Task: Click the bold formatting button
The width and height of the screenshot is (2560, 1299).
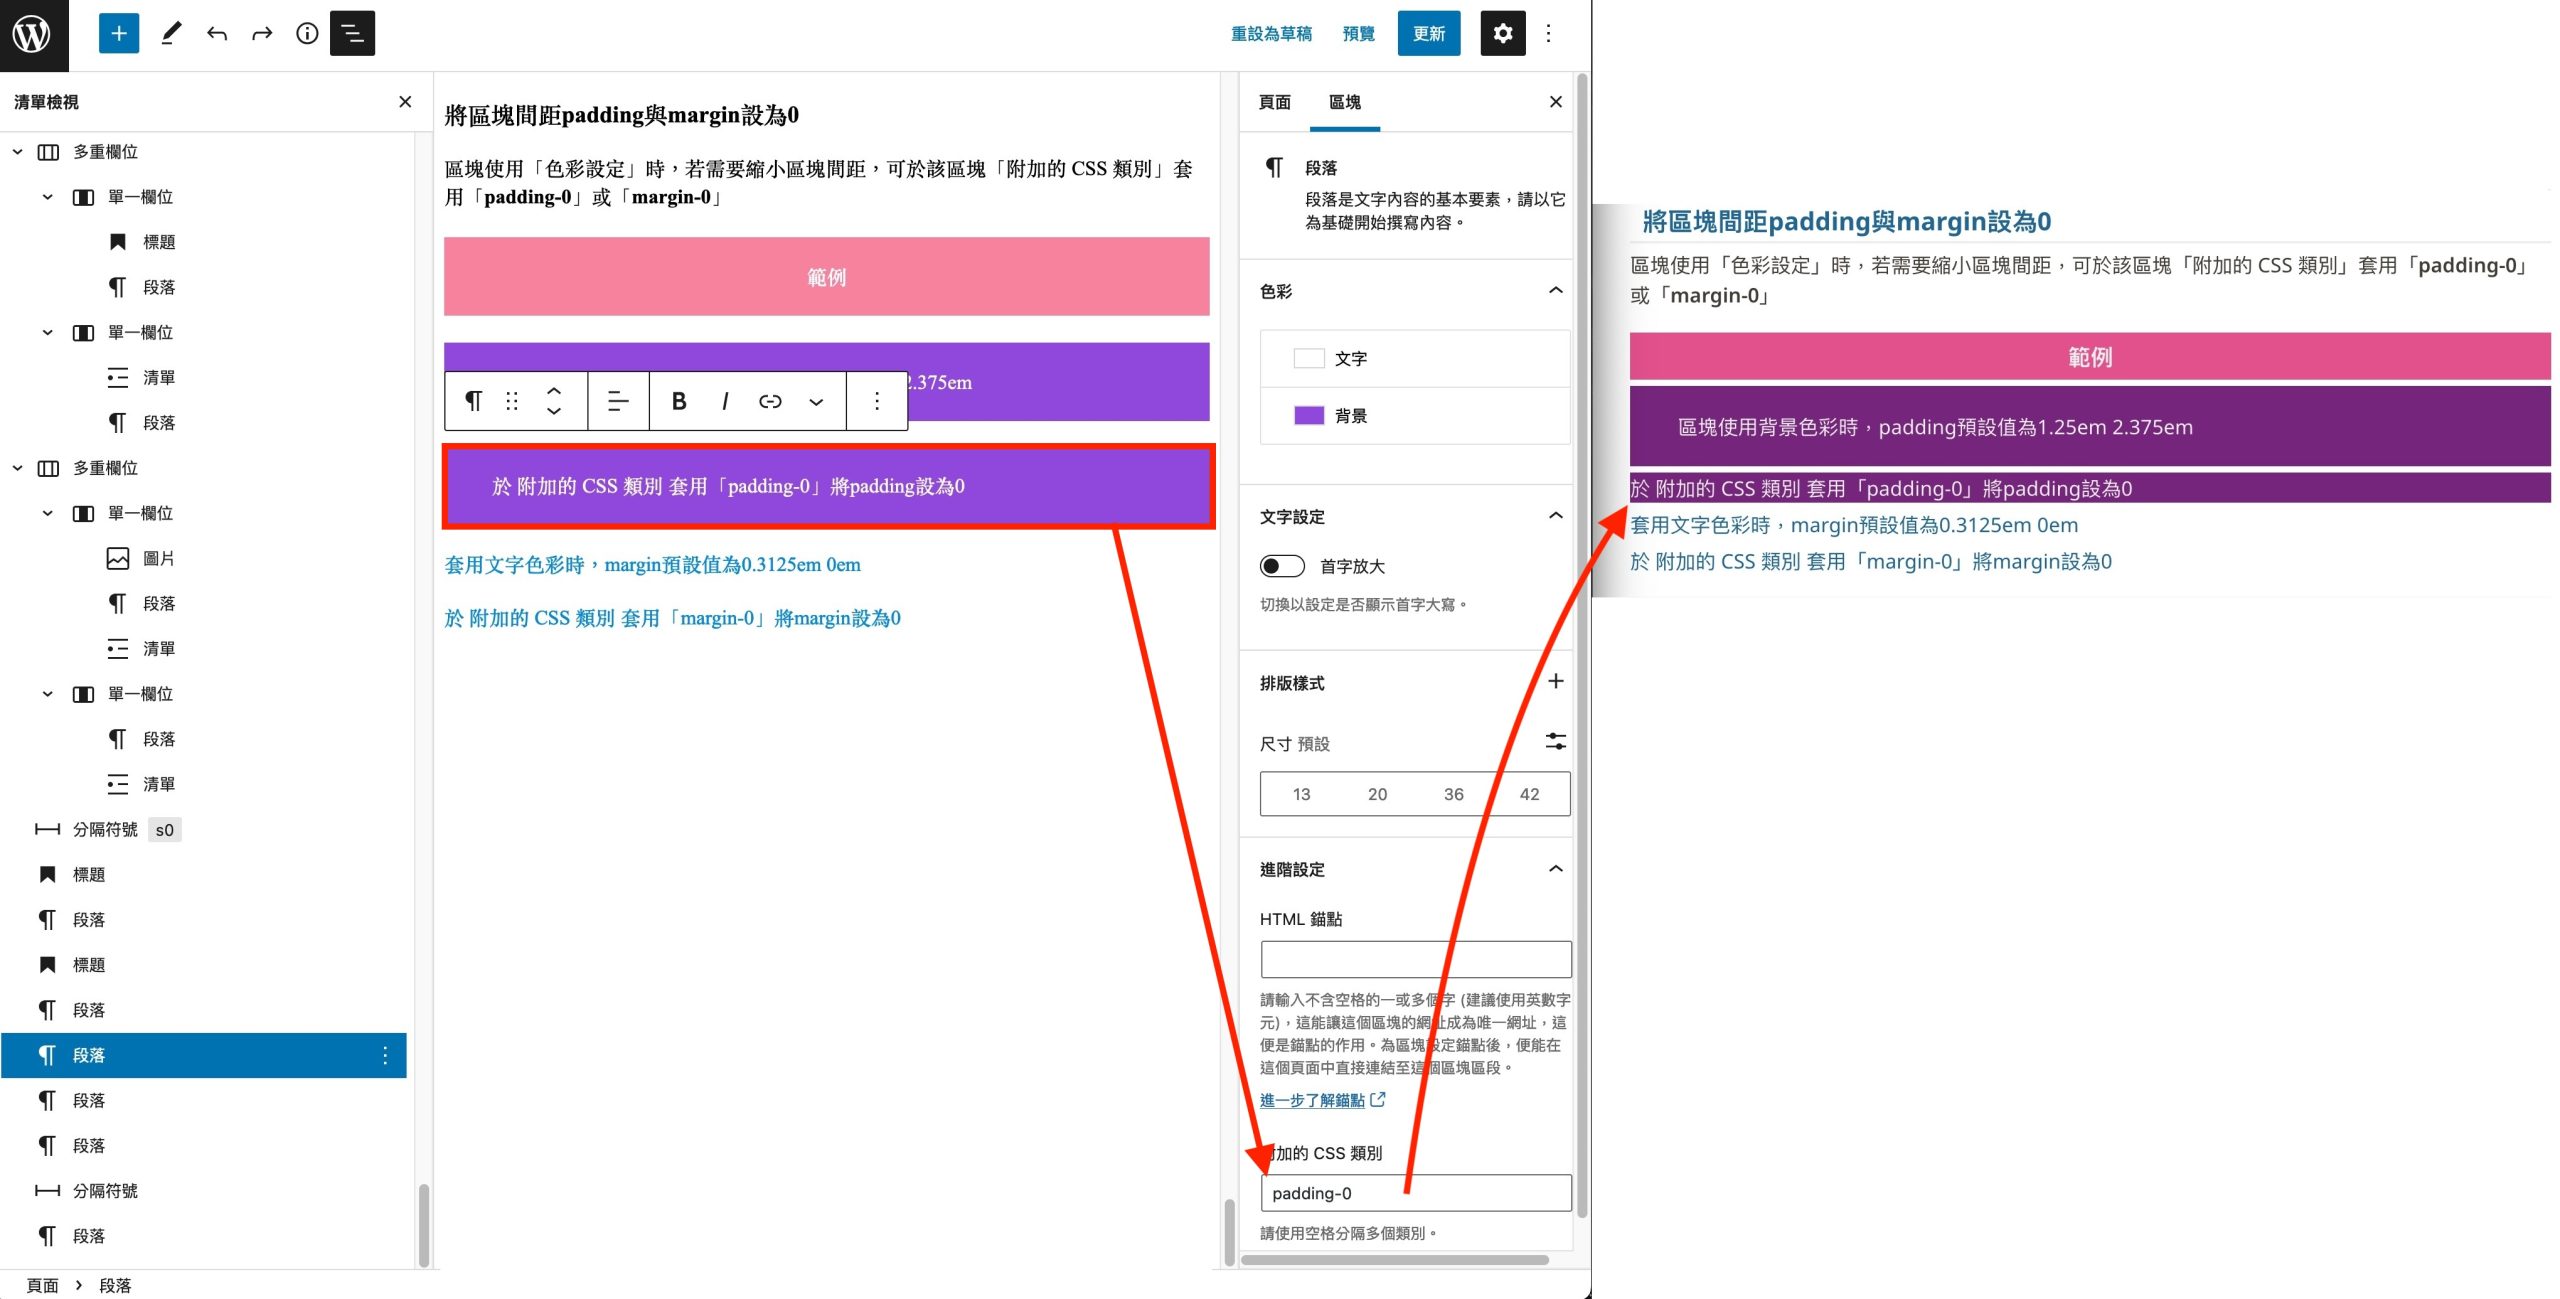Action: click(x=679, y=401)
